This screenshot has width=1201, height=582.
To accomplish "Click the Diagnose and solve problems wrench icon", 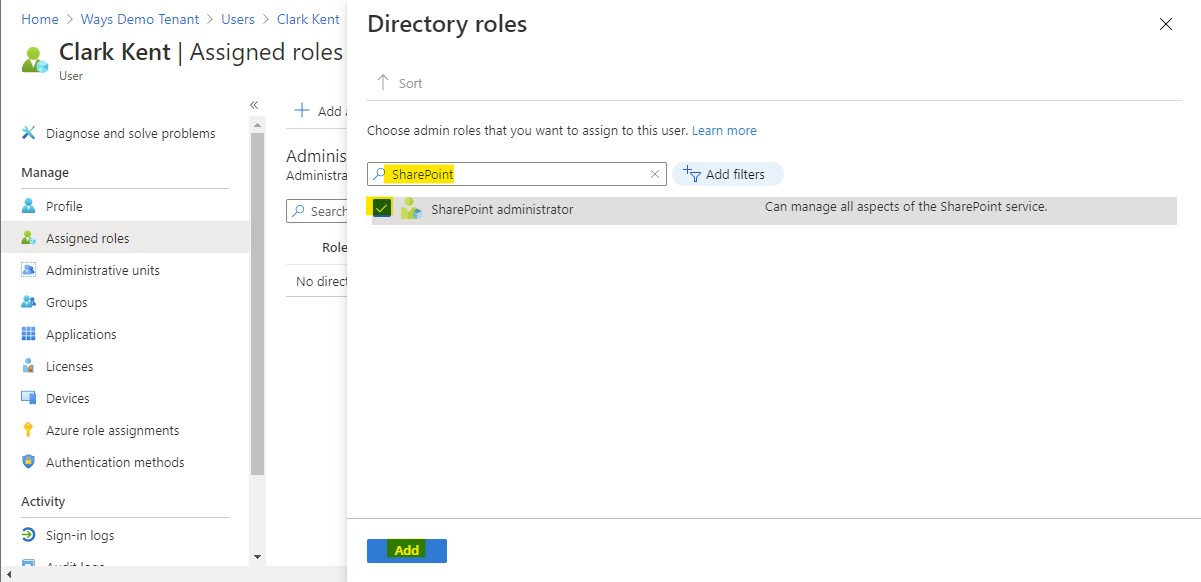I will (29, 132).
